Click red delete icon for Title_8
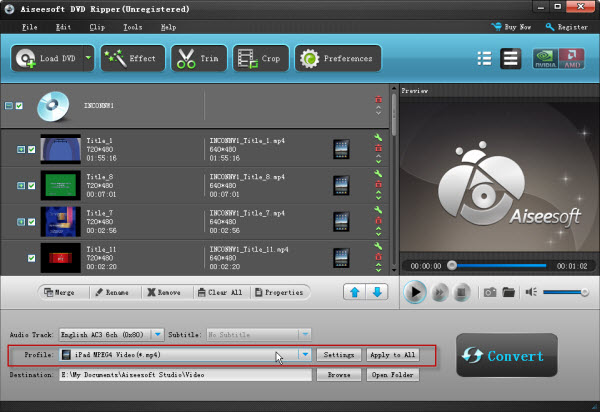The height and width of the screenshot is (412, 600). (x=378, y=184)
